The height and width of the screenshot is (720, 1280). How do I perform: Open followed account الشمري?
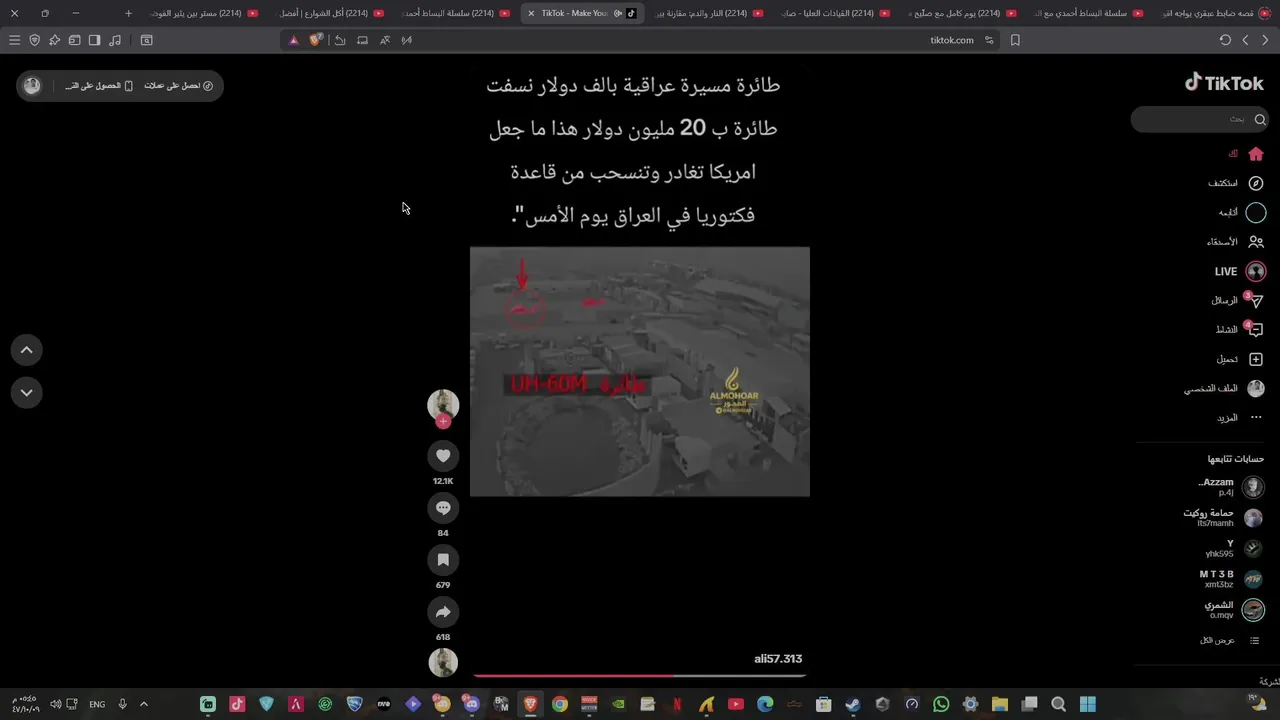pos(1234,609)
